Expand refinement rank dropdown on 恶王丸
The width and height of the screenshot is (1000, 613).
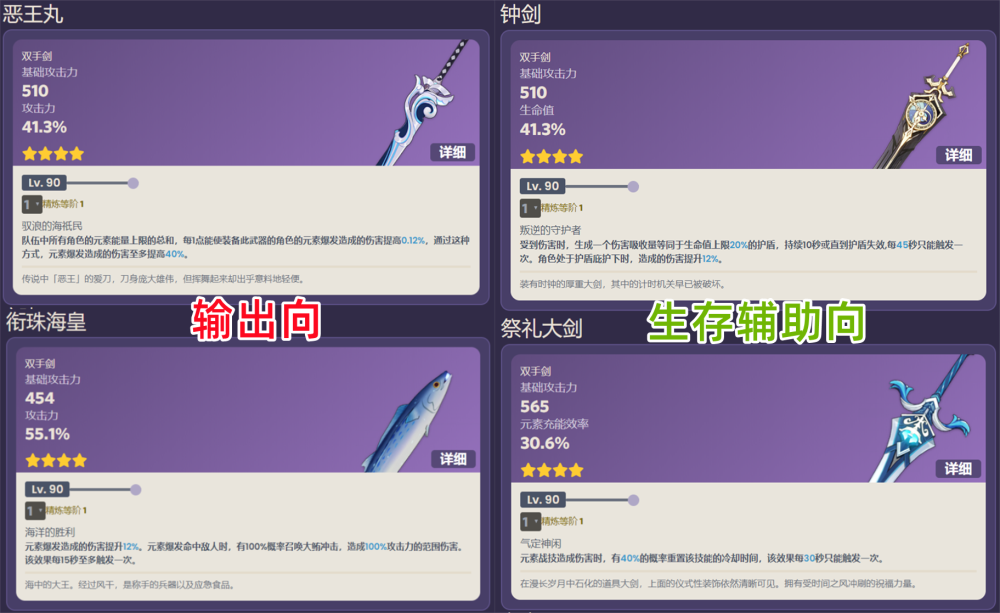[32, 204]
